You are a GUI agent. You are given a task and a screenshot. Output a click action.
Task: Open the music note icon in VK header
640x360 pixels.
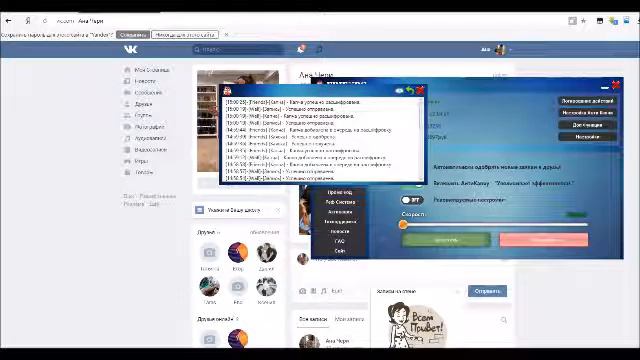pos(319,49)
